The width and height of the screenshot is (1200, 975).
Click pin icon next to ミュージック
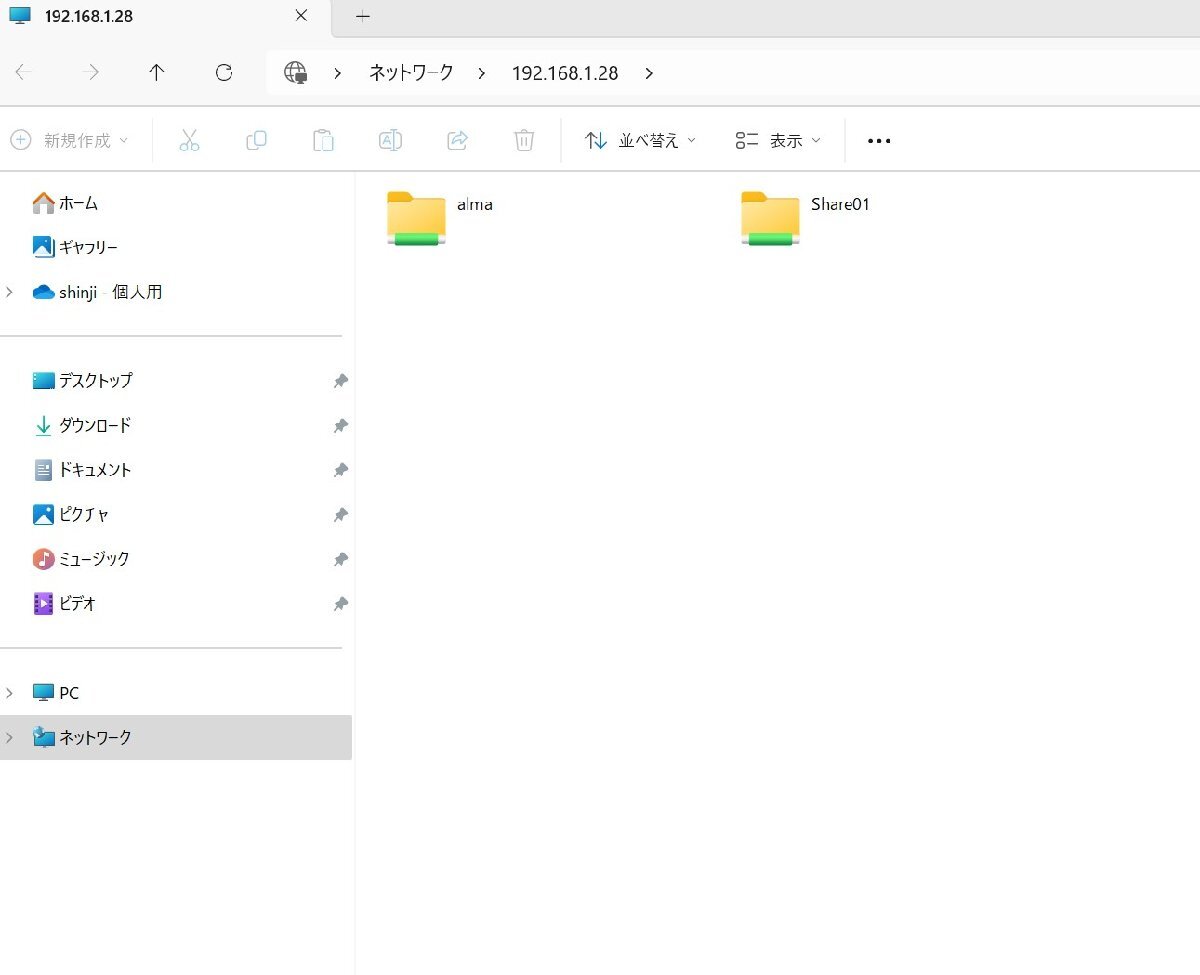click(x=341, y=559)
